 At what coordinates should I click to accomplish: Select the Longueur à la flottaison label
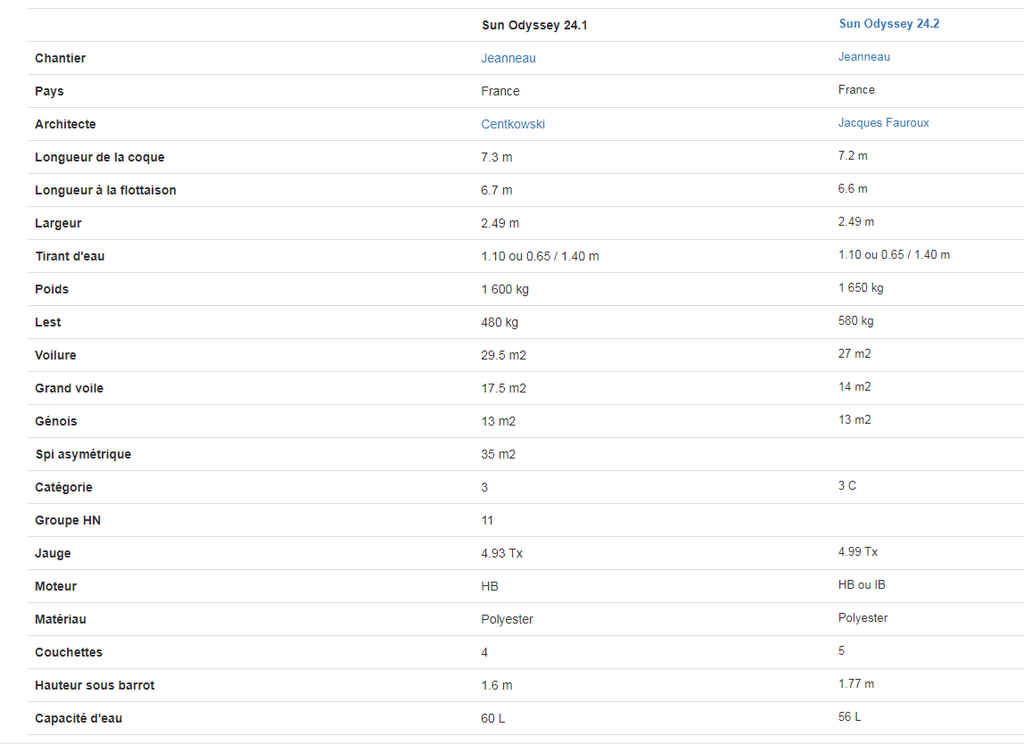pyautogui.click(x=105, y=190)
